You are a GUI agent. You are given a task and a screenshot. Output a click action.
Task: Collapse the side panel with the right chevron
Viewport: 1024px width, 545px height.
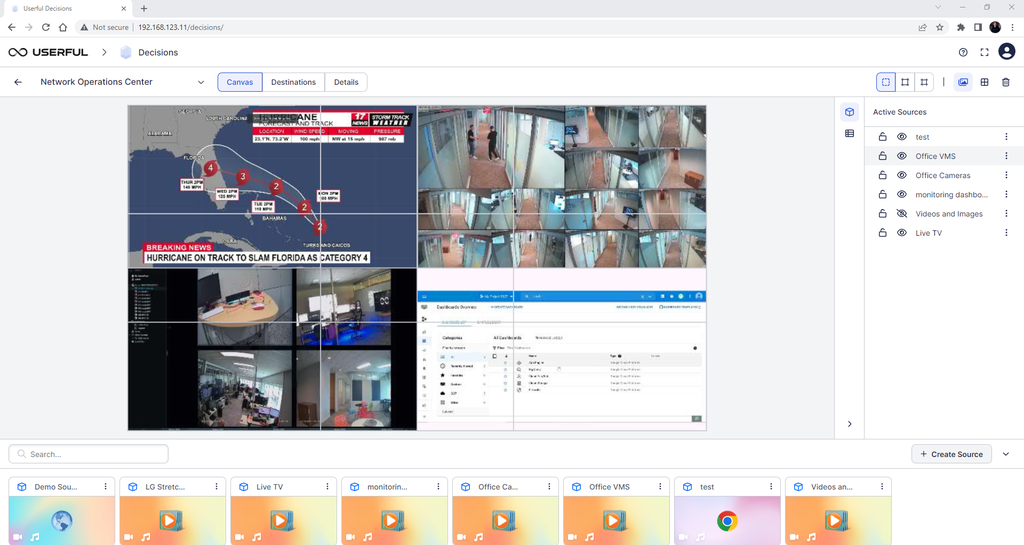tap(850, 424)
